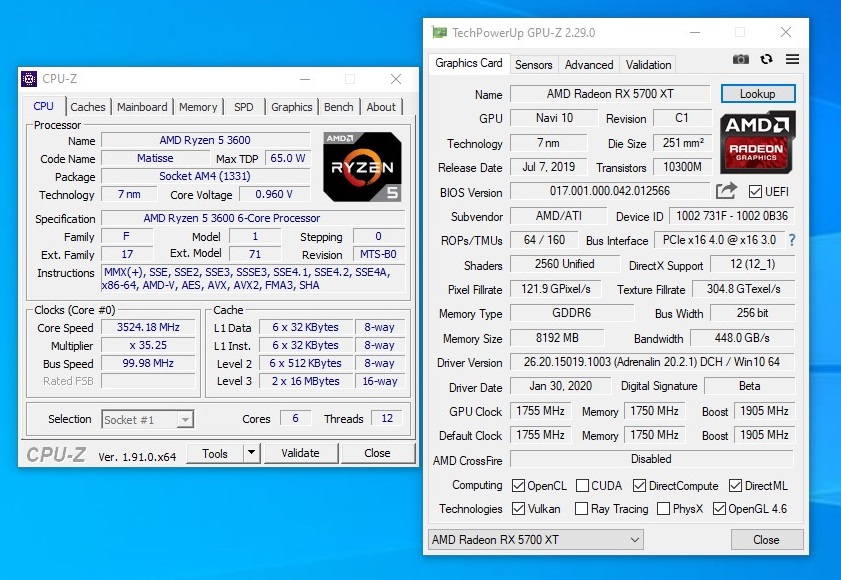This screenshot has width=841, height=580.
Task: Open the Validation tab in GPU-Z
Action: (648, 64)
